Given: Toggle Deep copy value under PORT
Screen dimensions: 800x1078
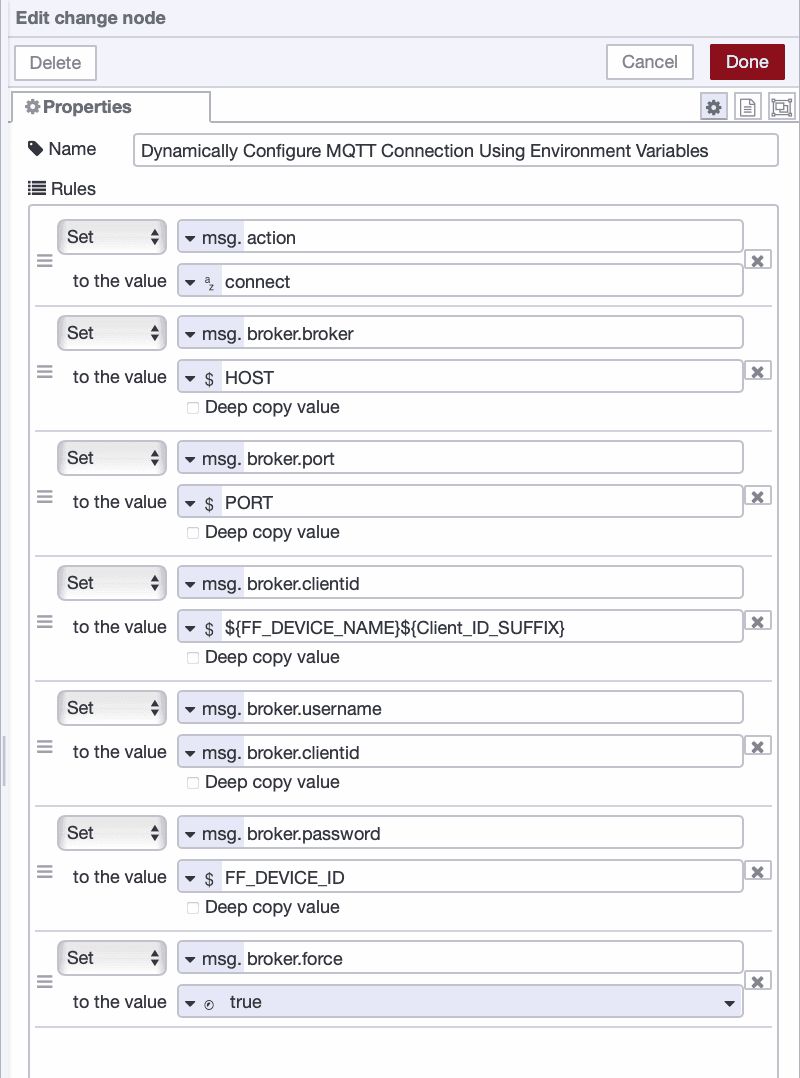Looking at the screenshot, I should click(x=193, y=533).
